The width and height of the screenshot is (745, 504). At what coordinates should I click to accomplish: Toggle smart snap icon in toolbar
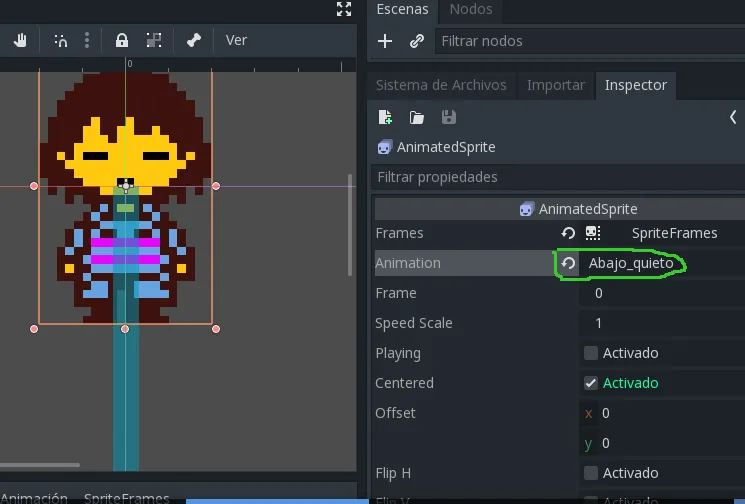pos(60,40)
